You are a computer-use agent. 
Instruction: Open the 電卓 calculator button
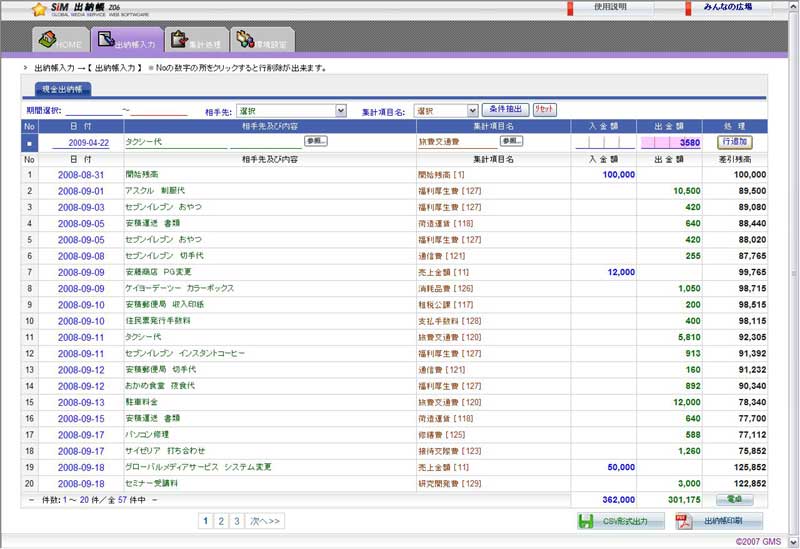734,498
